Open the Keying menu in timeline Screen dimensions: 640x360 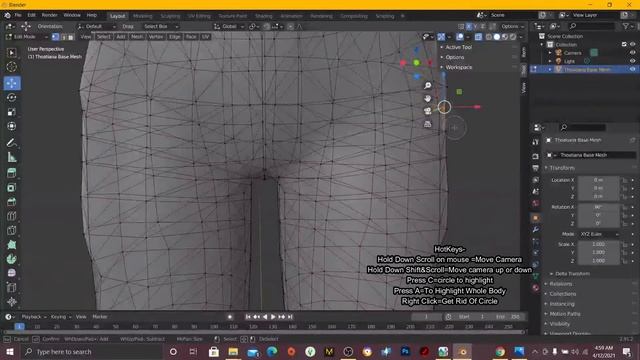pos(60,317)
